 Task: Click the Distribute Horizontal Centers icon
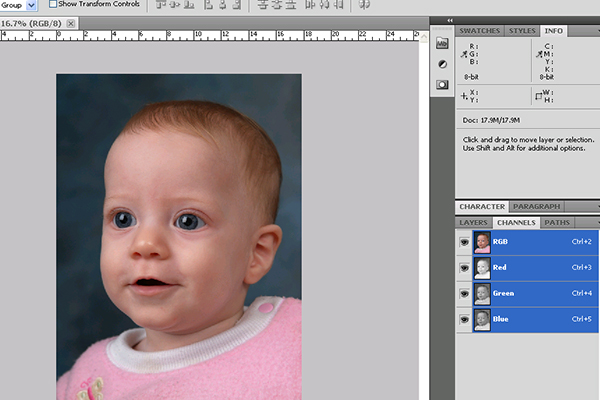tap(324, 5)
